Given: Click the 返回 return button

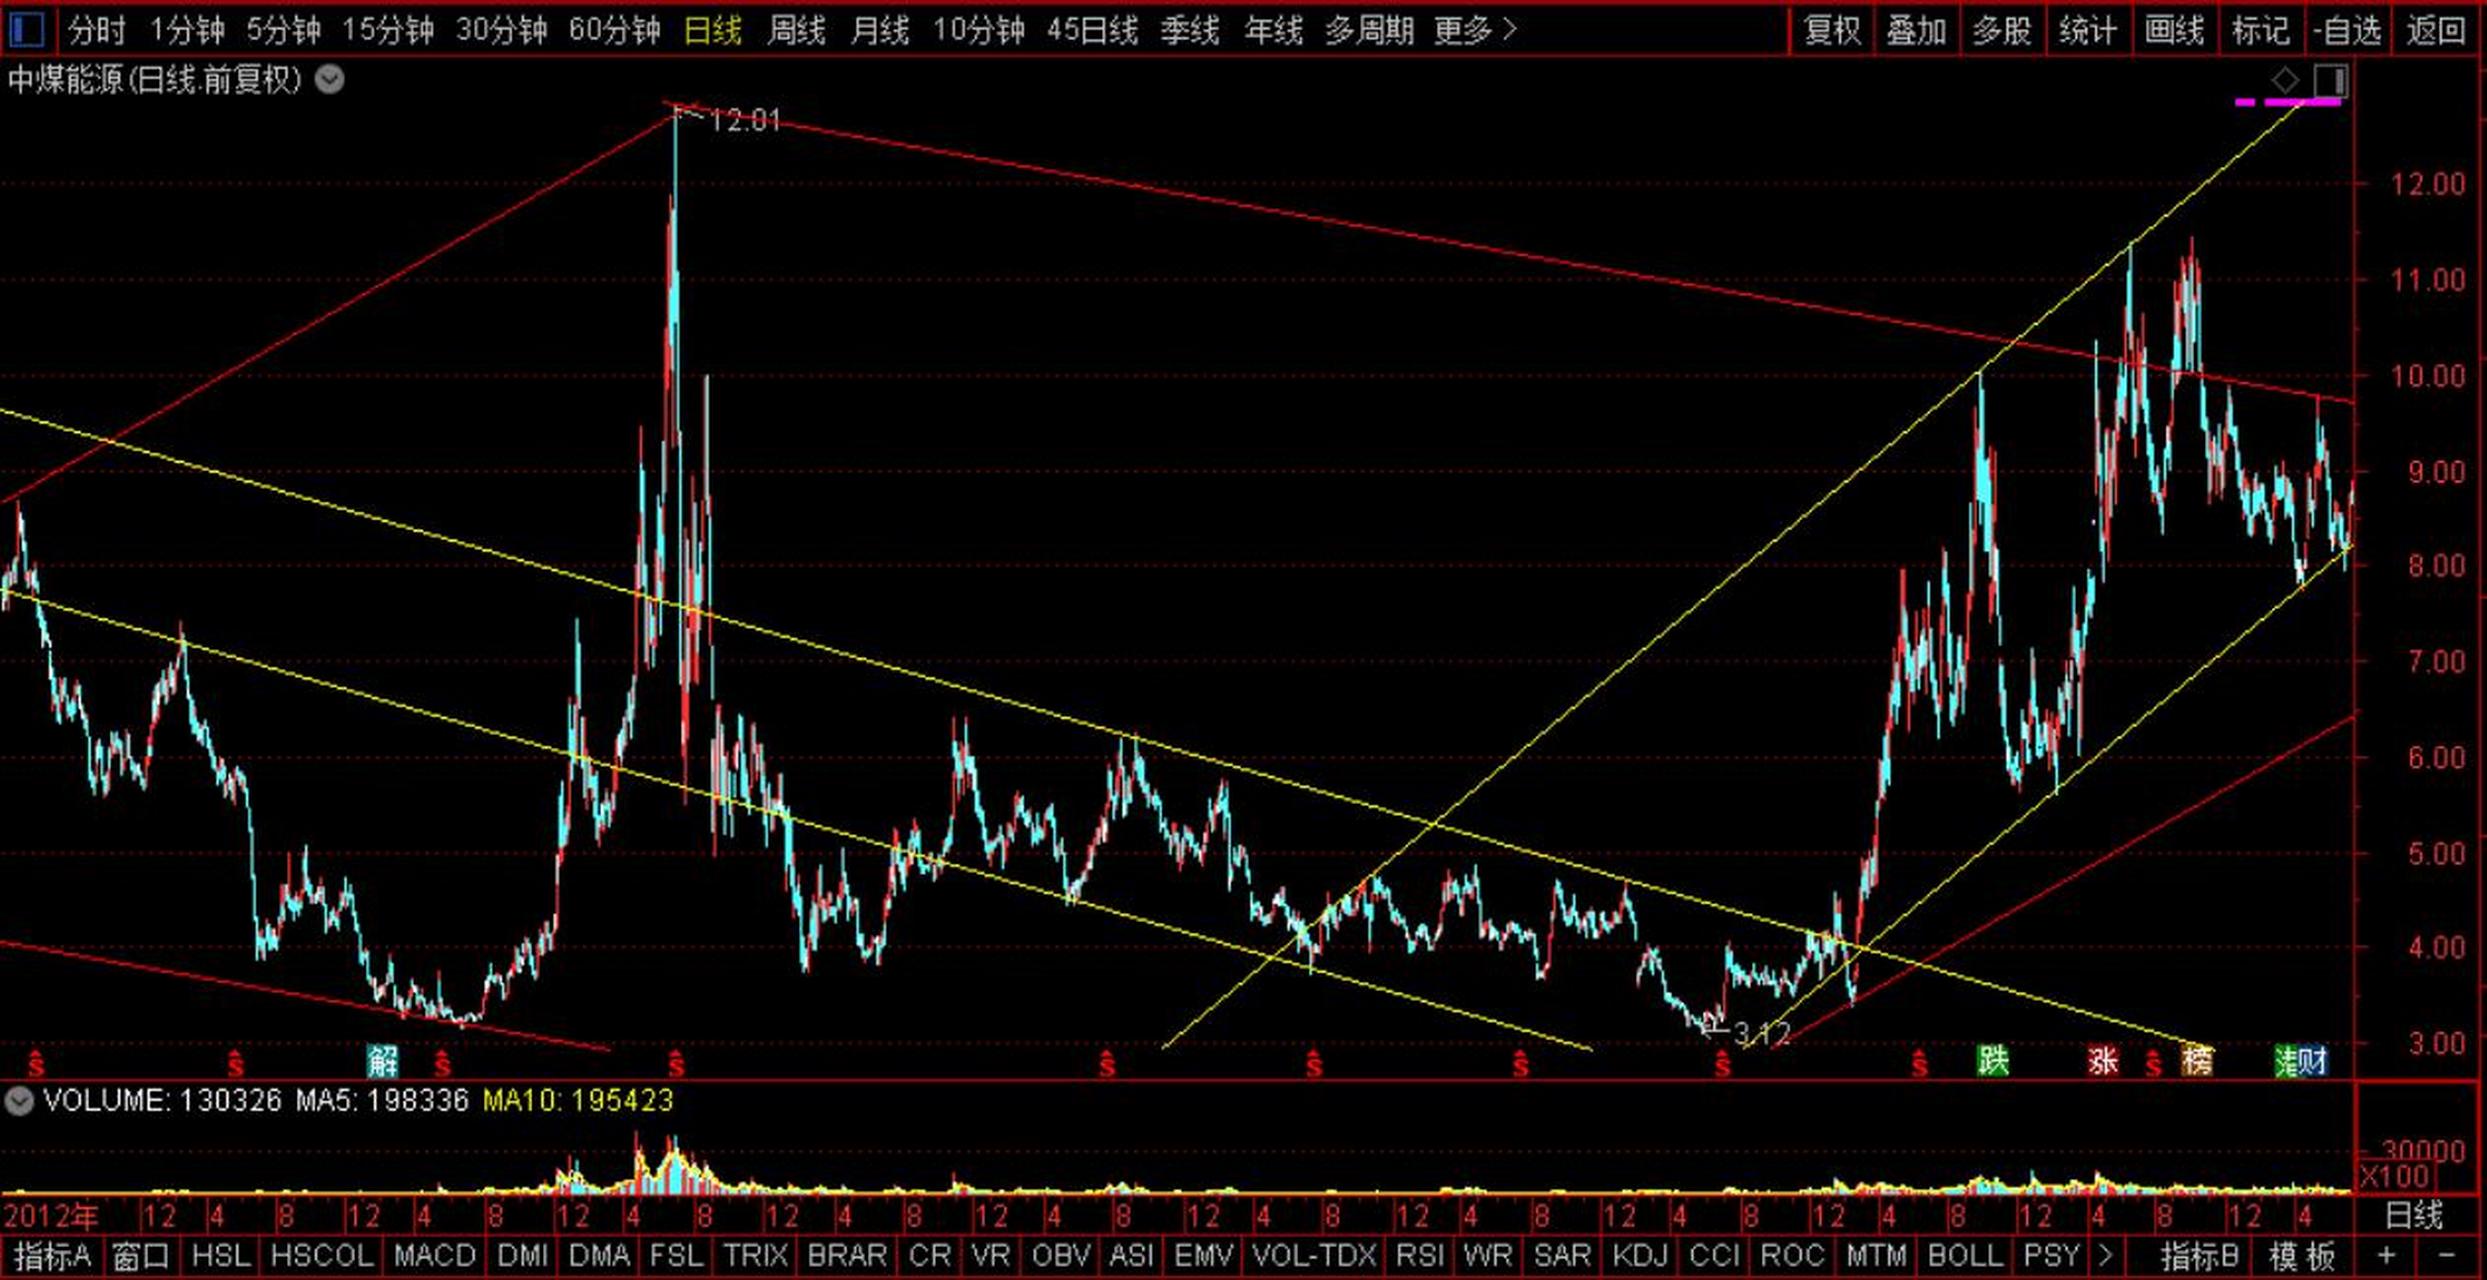Looking at the screenshot, I should pos(2435,30).
